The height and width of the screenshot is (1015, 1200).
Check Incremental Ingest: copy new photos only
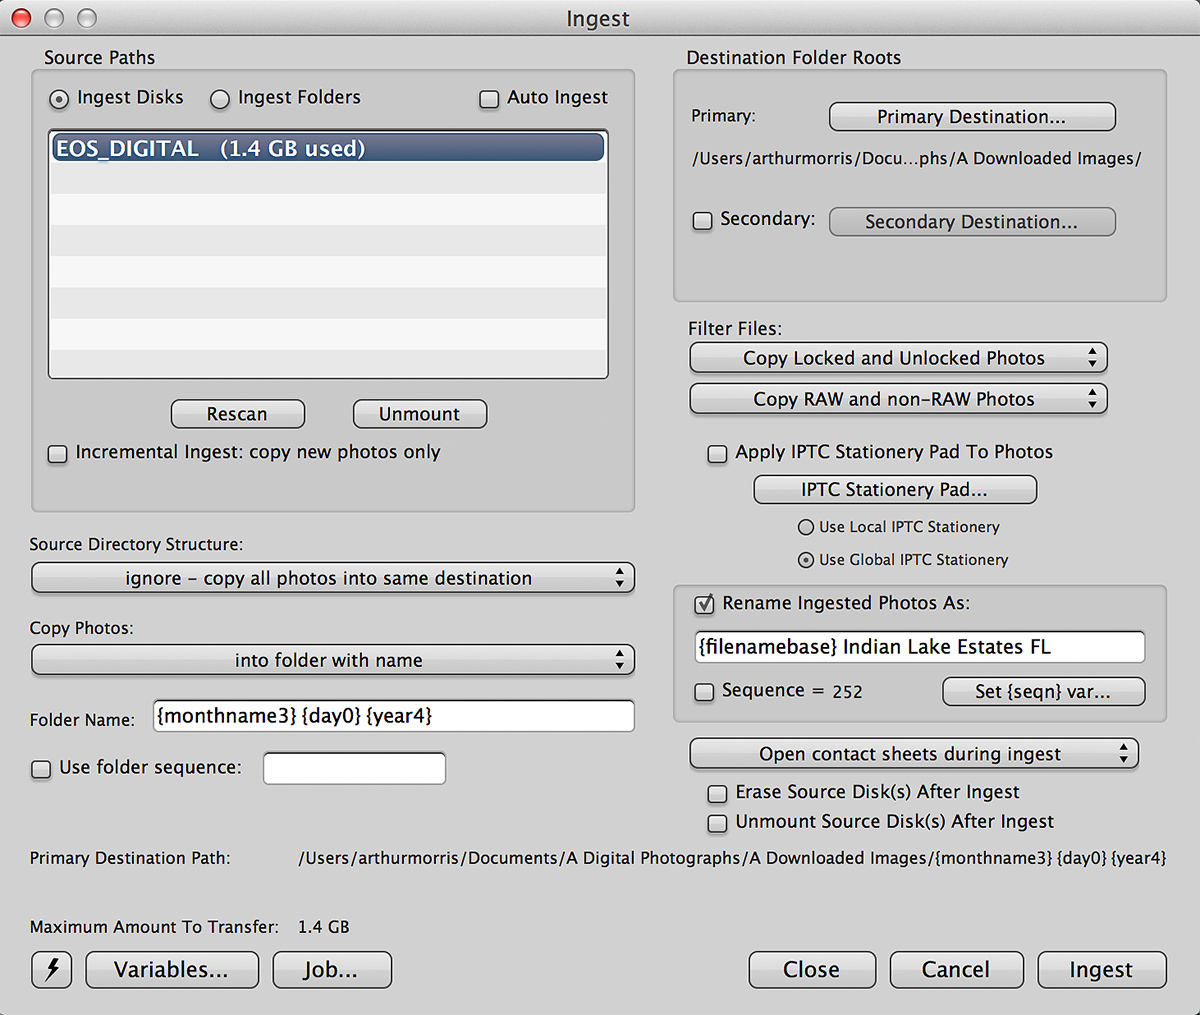click(58, 454)
